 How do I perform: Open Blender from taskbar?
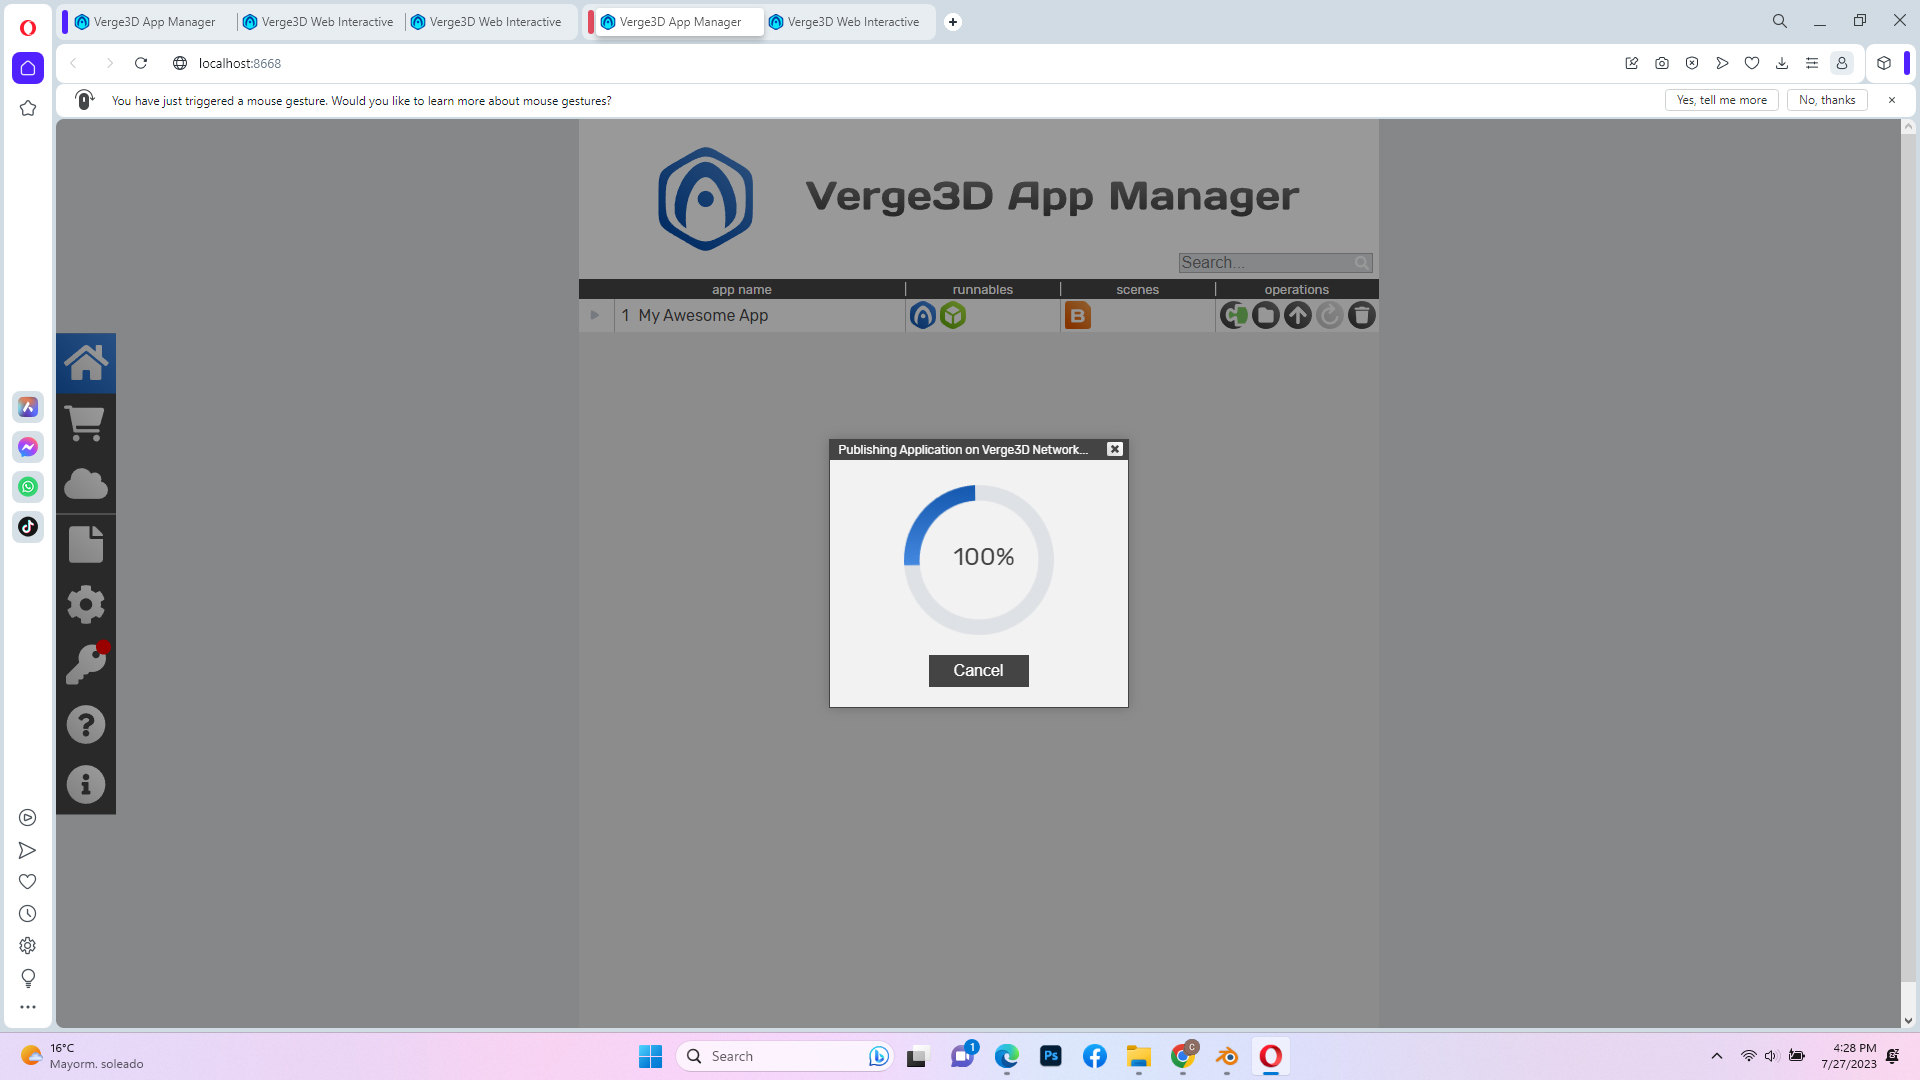(x=1227, y=1056)
